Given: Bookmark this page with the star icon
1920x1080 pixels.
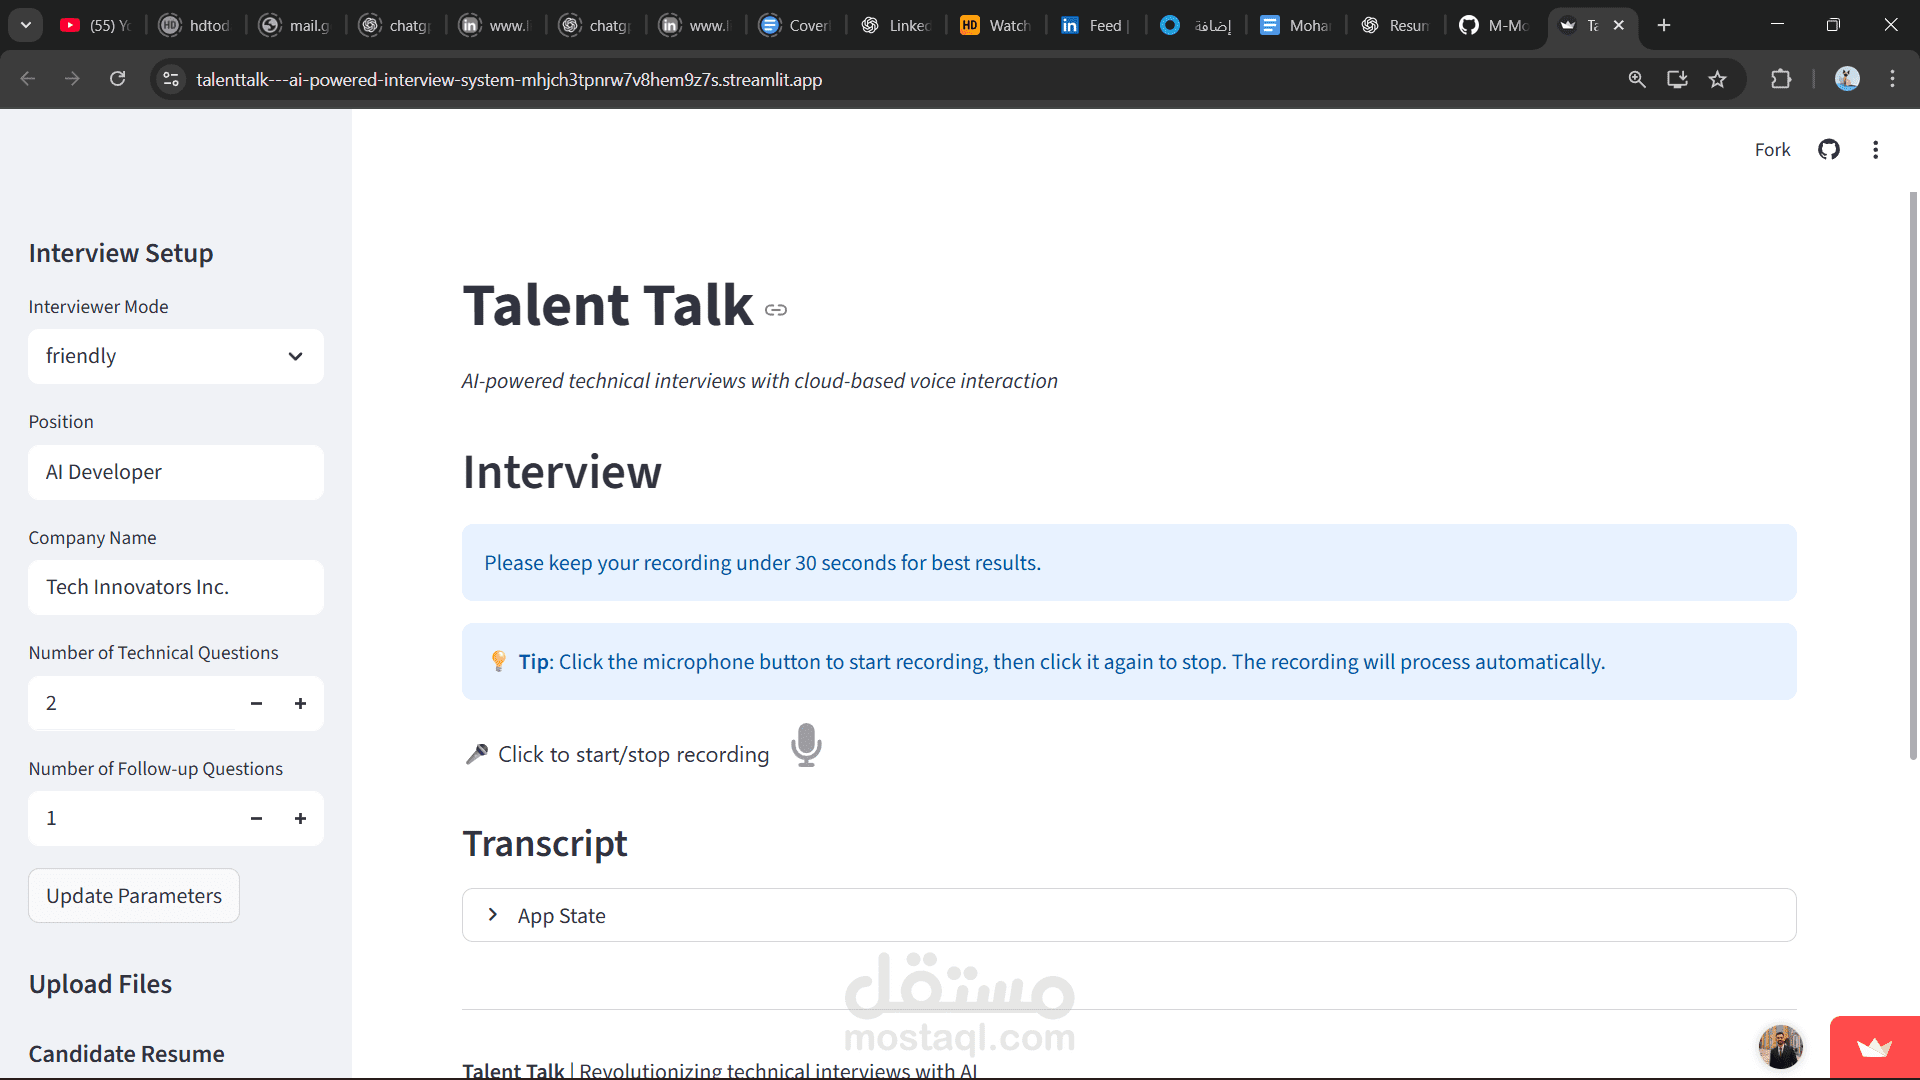Looking at the screenshot, I should coord(1717,79).
